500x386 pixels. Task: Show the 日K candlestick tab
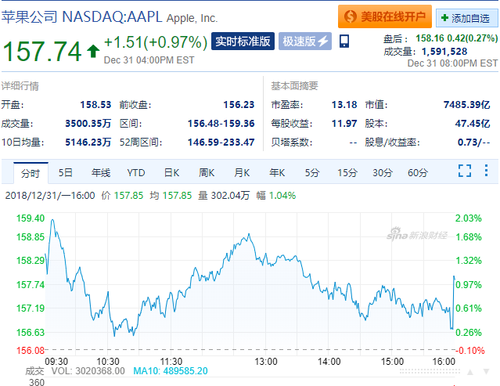(x=172, y=173)
